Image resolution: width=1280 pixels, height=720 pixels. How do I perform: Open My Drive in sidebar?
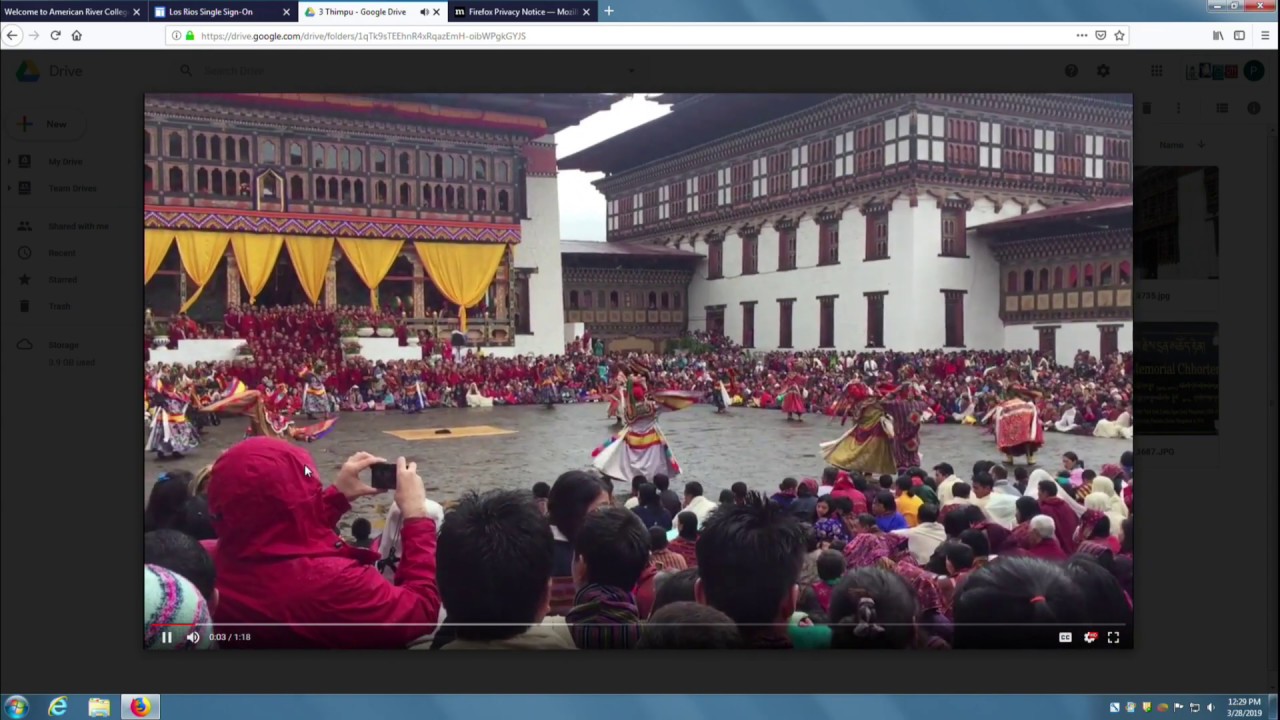coord(65,161)
